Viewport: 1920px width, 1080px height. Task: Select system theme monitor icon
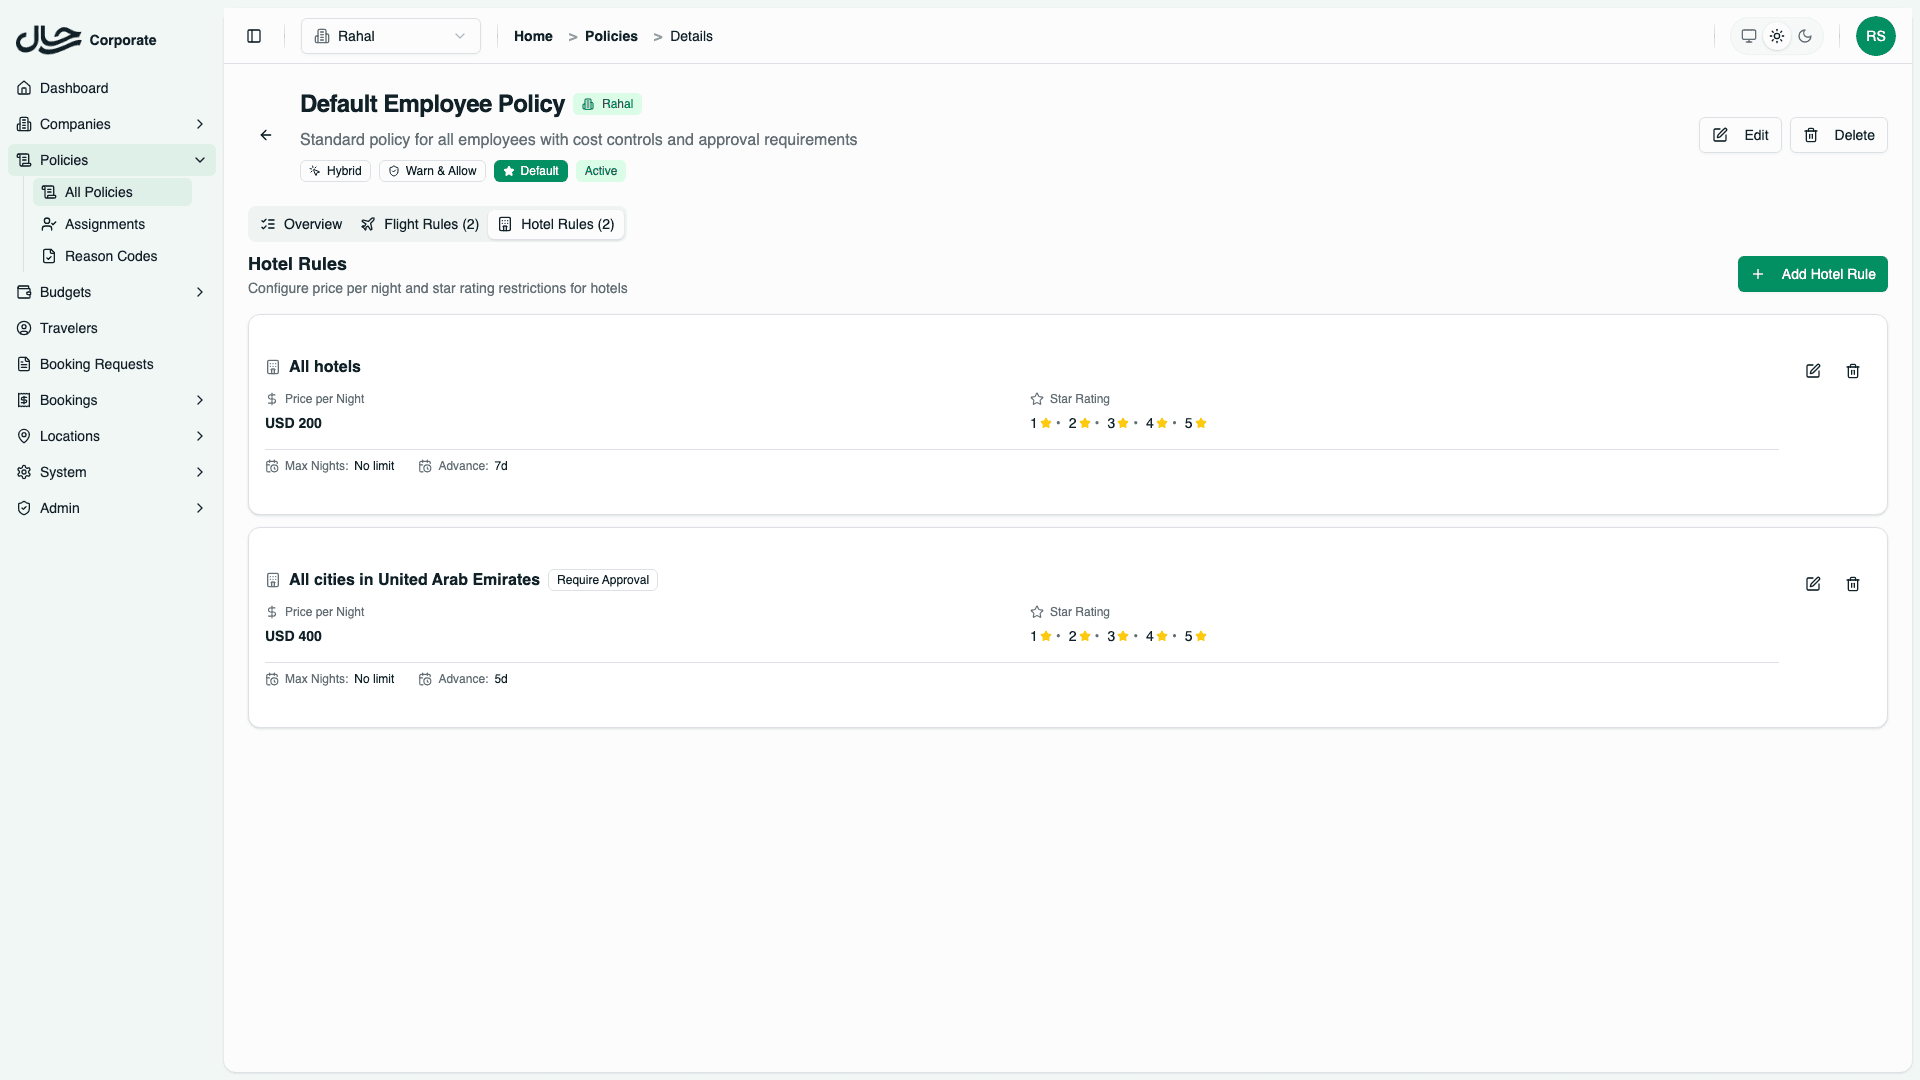click(1749, 36)
